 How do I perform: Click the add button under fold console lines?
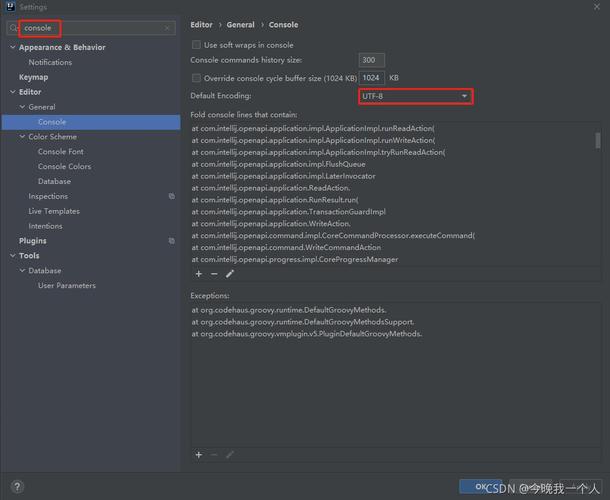(198, 273)
